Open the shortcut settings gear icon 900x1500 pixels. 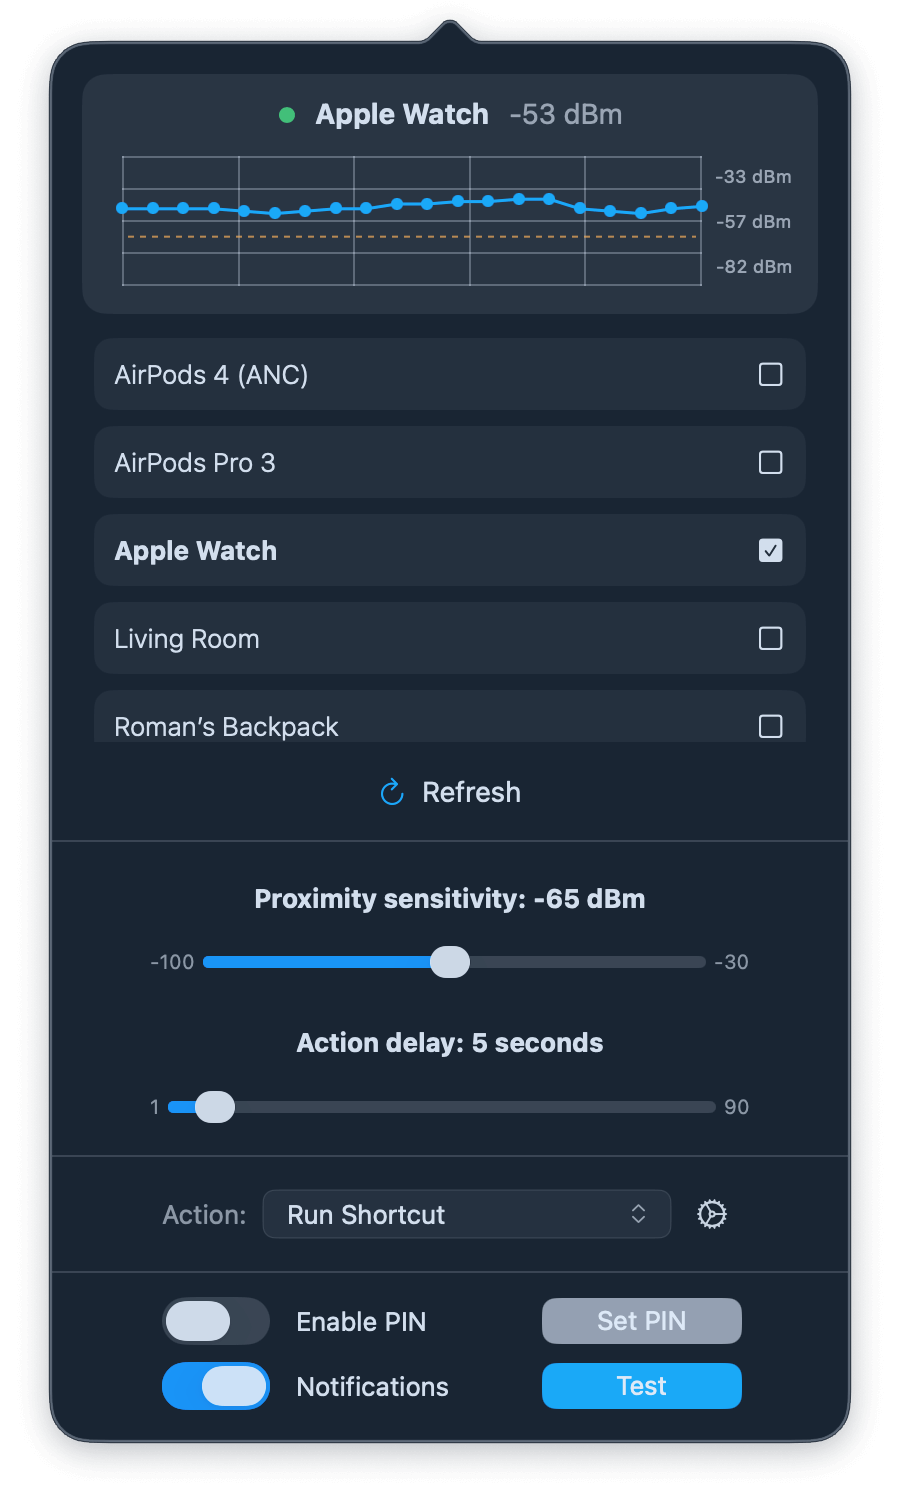point(711,1214)
